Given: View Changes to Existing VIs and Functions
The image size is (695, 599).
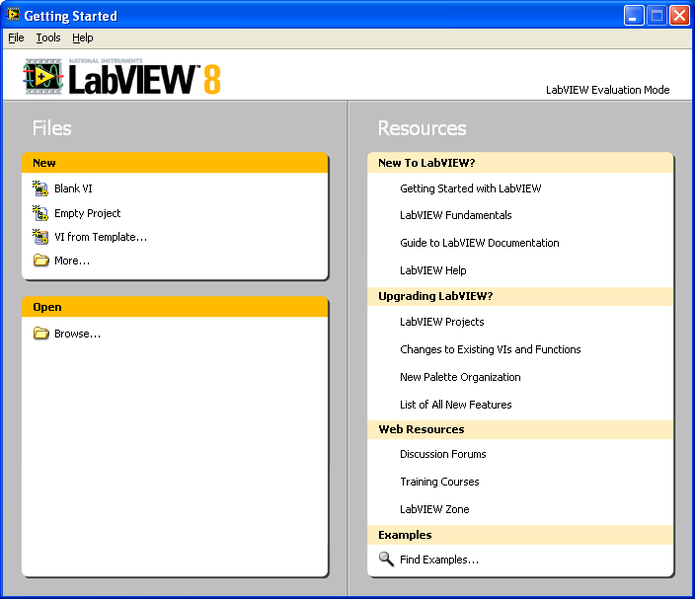Looking at the screenshot, I should [x=490, y=349].
